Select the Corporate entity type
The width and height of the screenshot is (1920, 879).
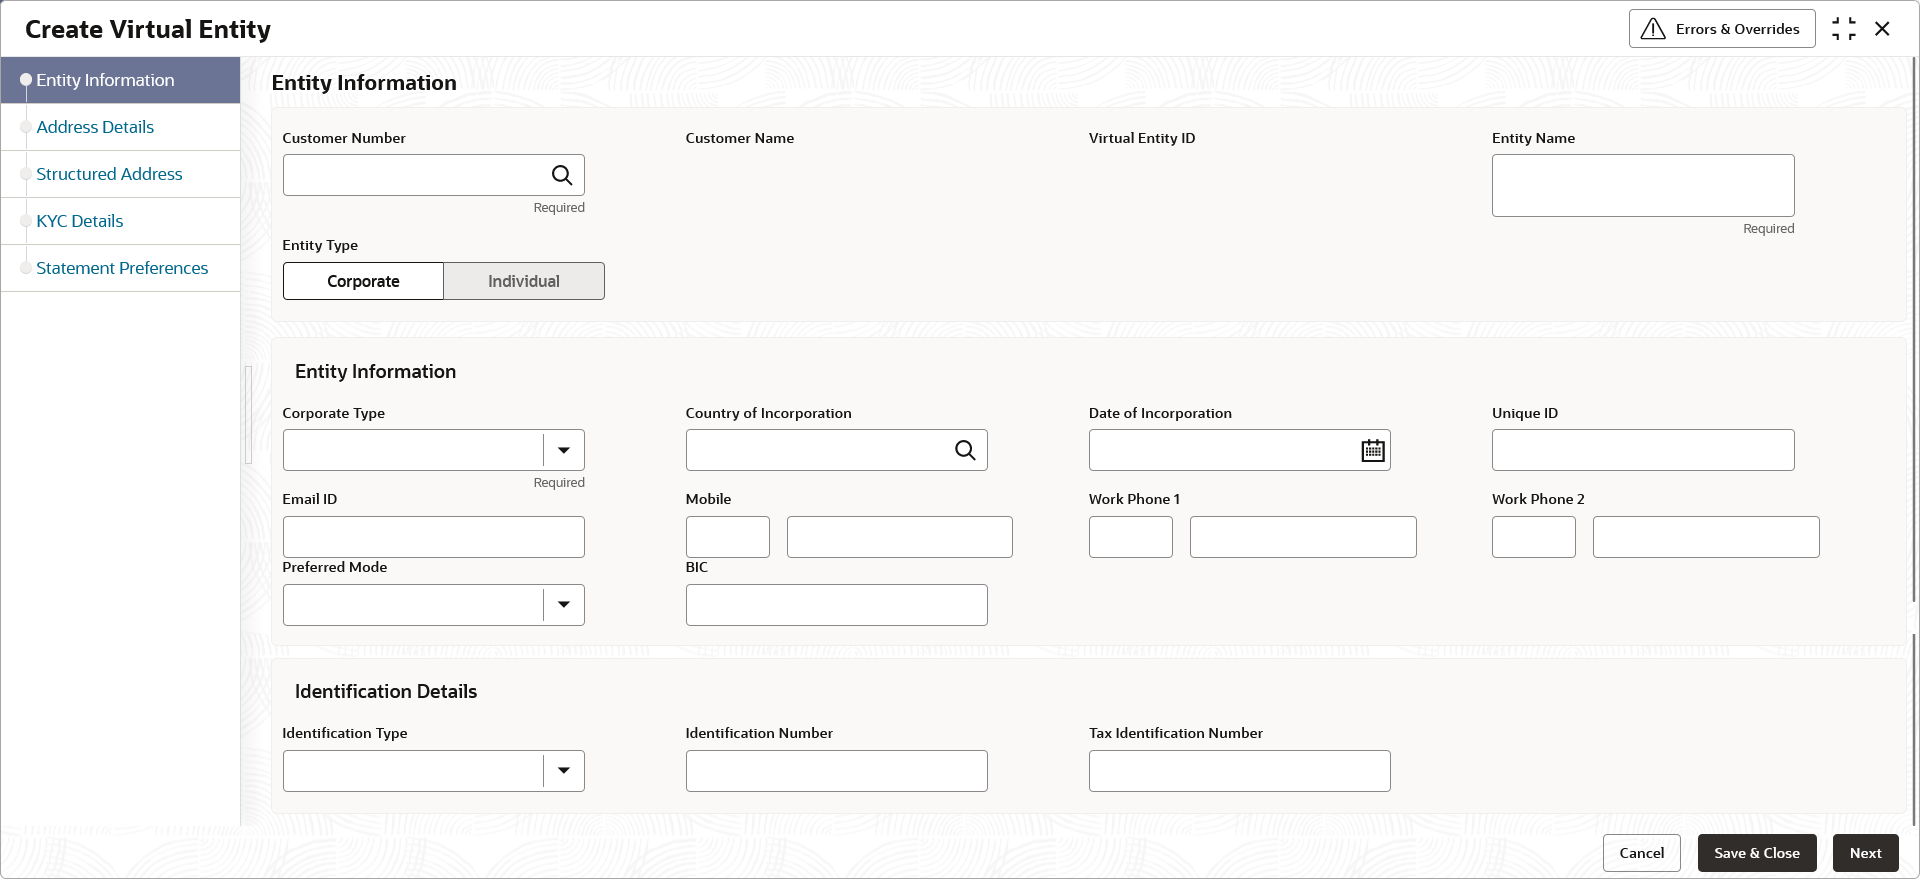363,281
